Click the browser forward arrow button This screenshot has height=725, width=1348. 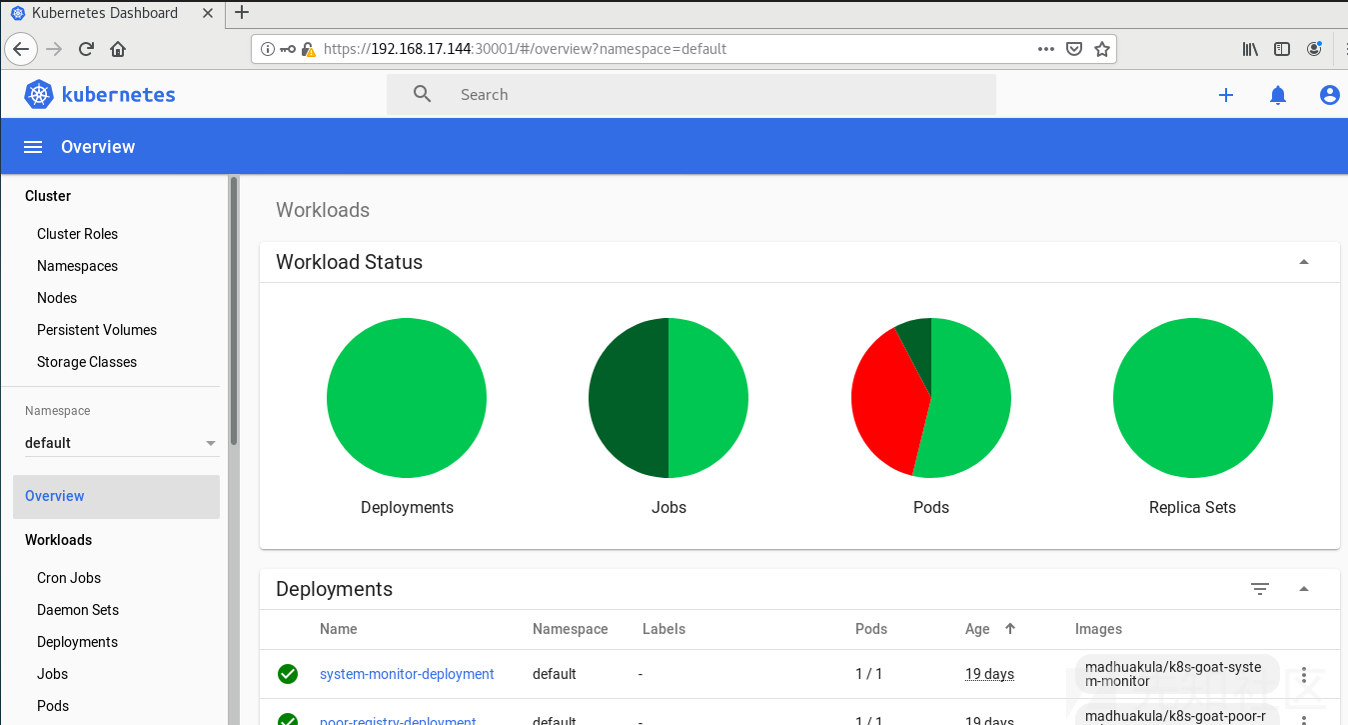click(54, 49)
